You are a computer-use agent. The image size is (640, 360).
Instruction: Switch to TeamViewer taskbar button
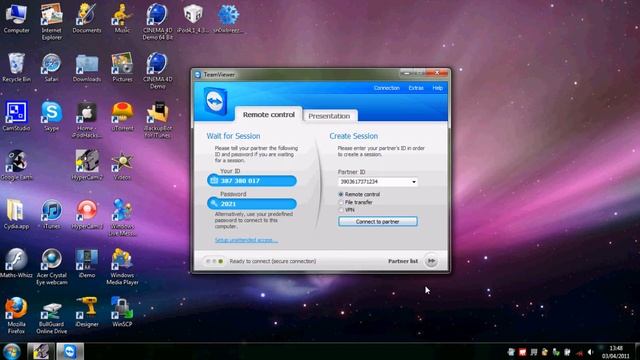coord(70,352)
